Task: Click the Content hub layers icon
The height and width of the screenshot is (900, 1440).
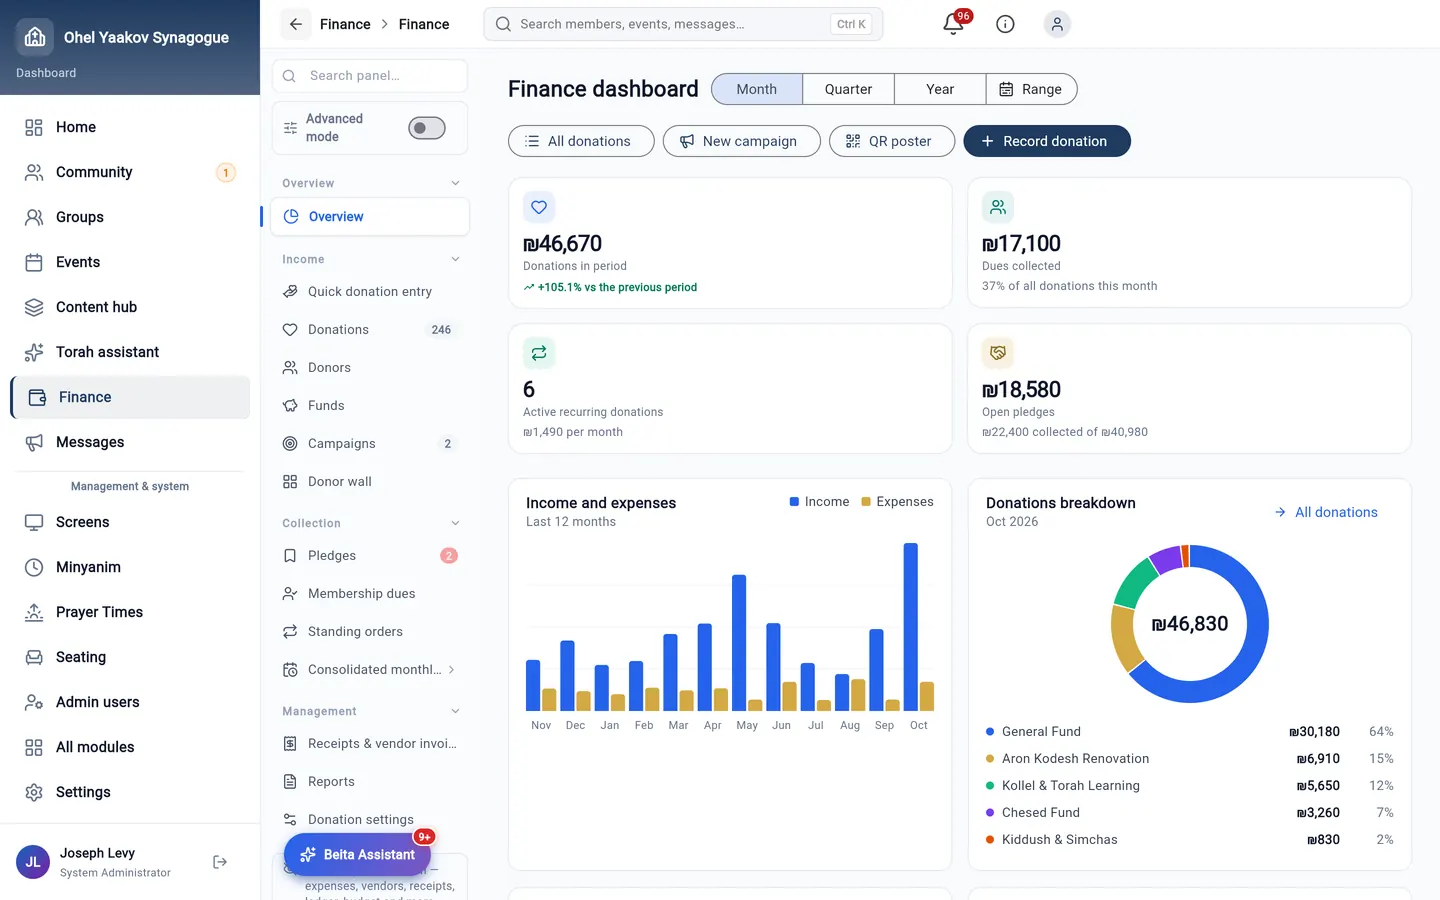Action: 34,307
